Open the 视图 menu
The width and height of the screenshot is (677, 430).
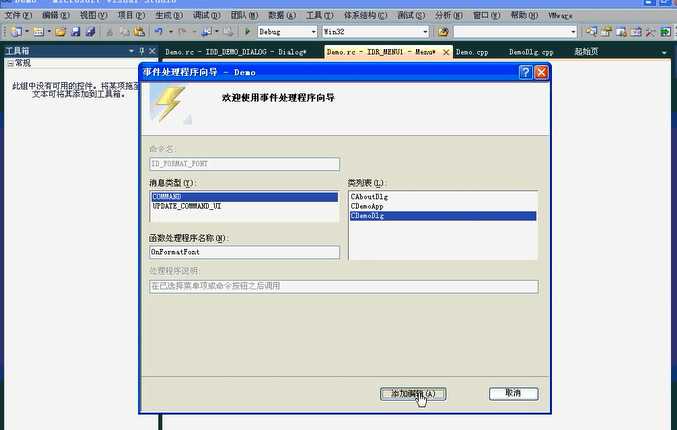(93, 15)
